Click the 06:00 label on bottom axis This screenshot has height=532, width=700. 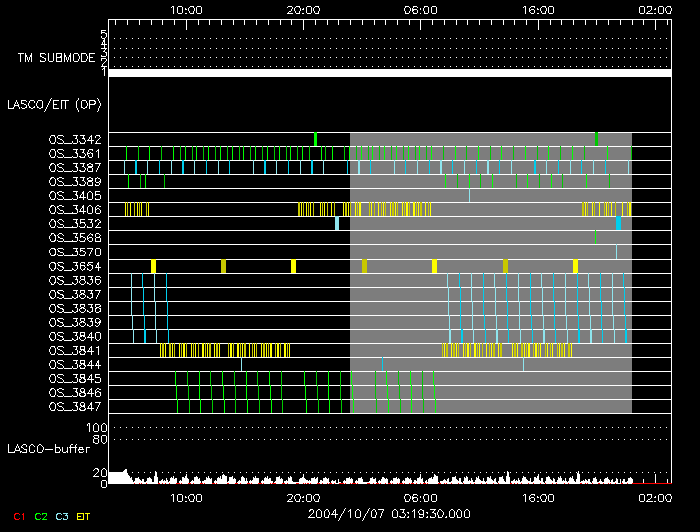tap(421, 497)
